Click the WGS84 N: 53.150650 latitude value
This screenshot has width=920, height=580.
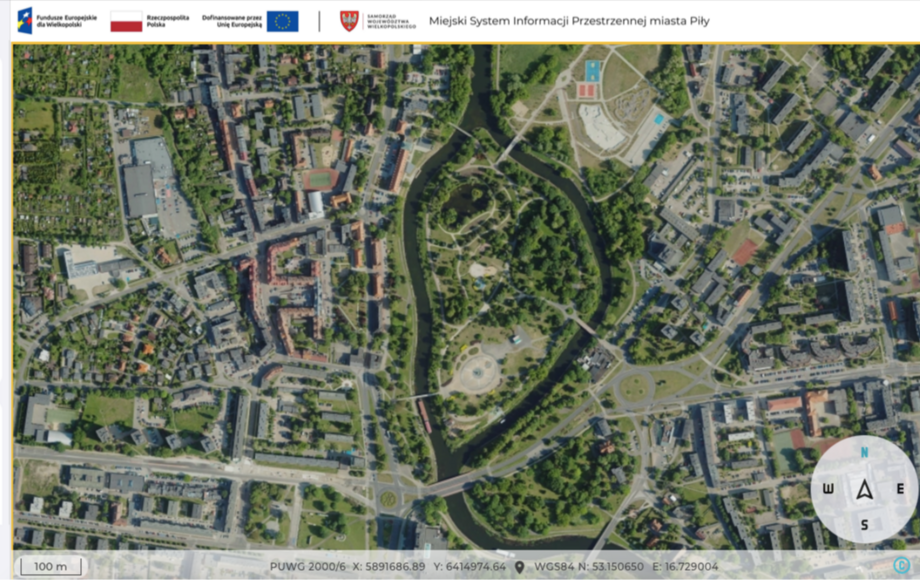(588, 567)
